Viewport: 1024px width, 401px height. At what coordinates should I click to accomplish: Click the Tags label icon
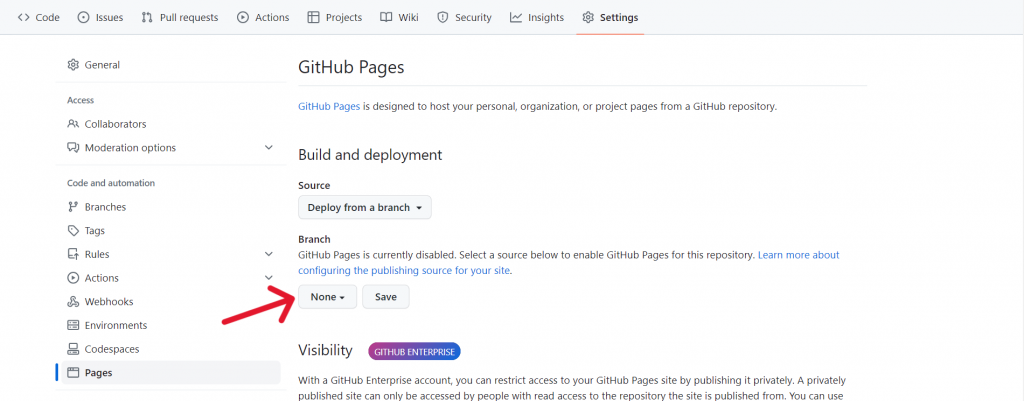73,231
